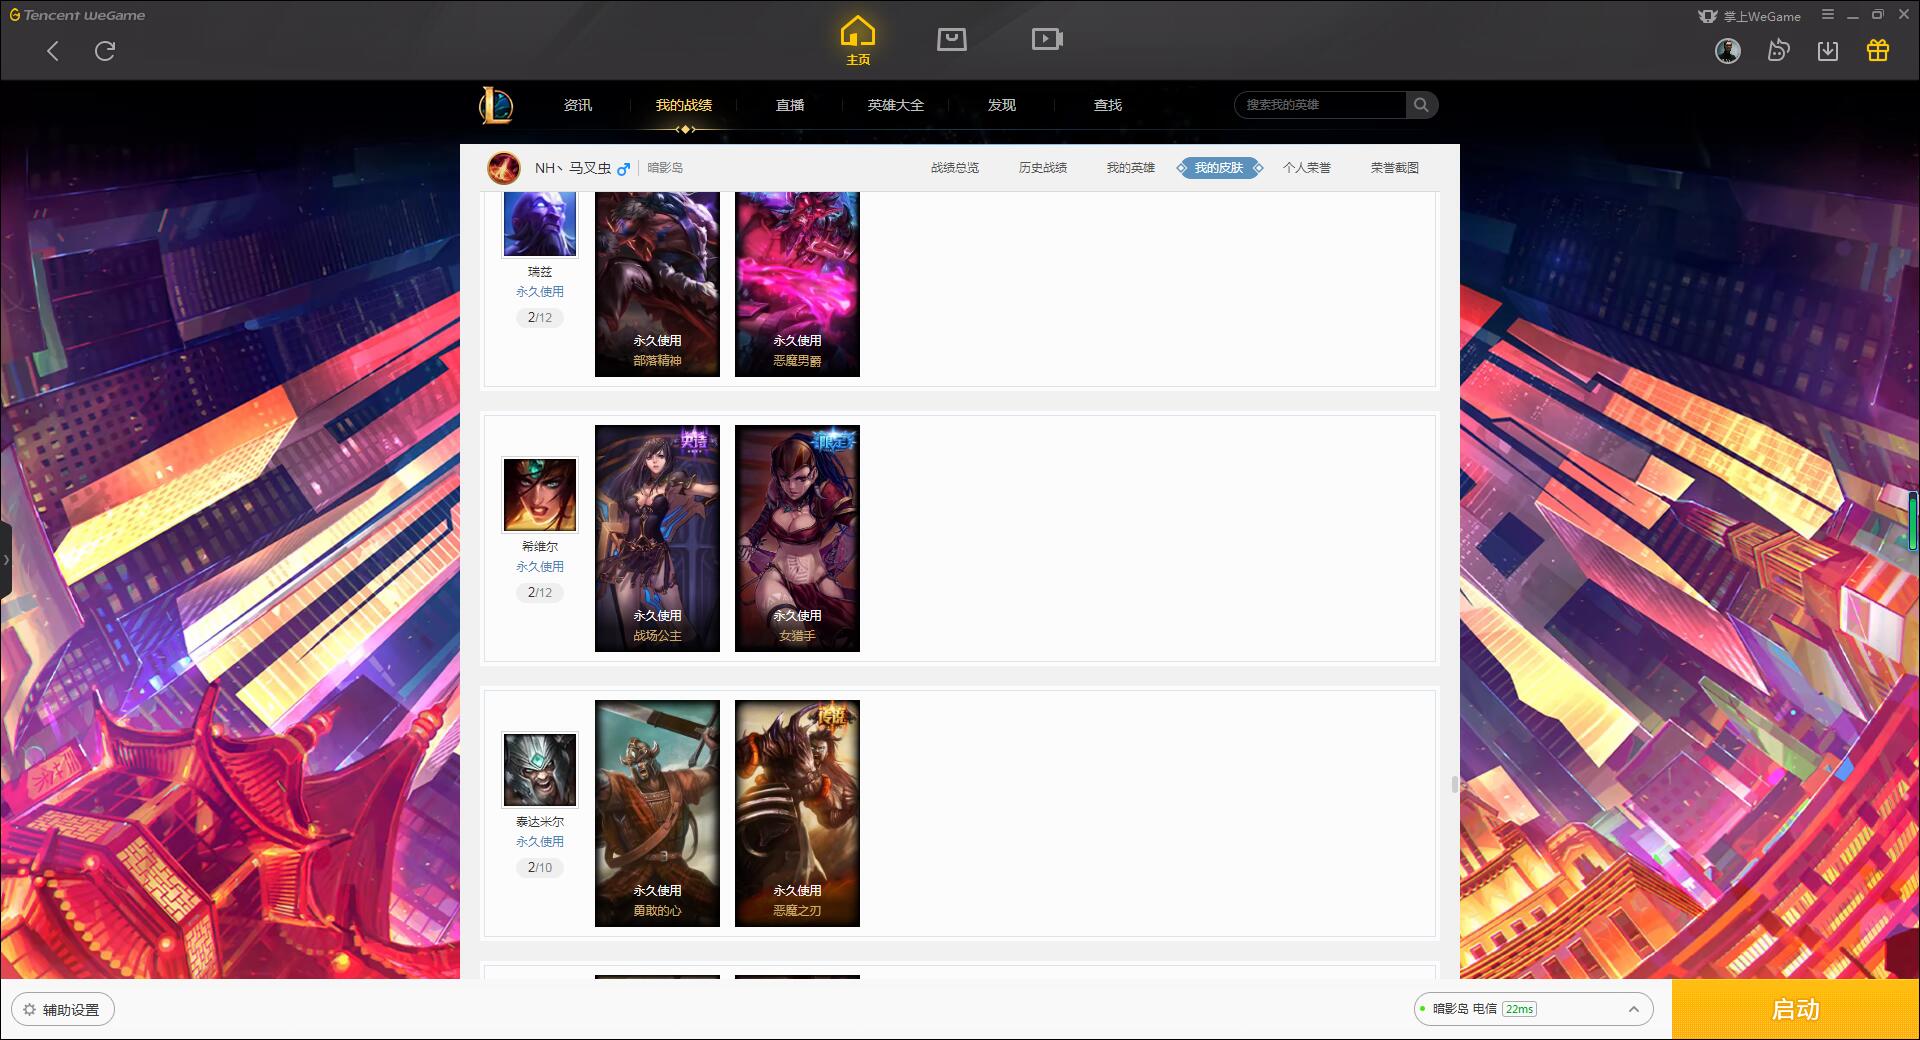Image resolution: width=1920 pixels, height=1040 pixels.
Task: Open the 我的战绩 tab
Action: click(684, 105)
